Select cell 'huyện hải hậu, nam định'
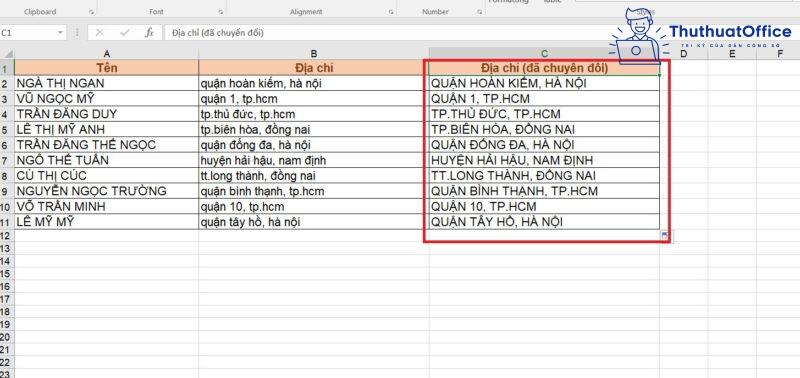The image size is (800, 378). [314, 160]
